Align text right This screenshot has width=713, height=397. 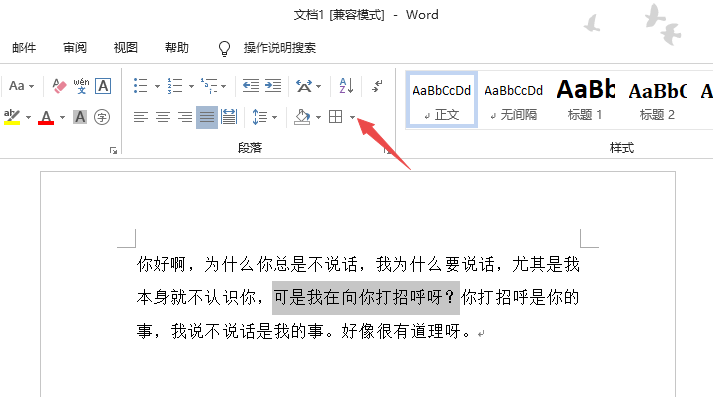click(x=185, y=117)
